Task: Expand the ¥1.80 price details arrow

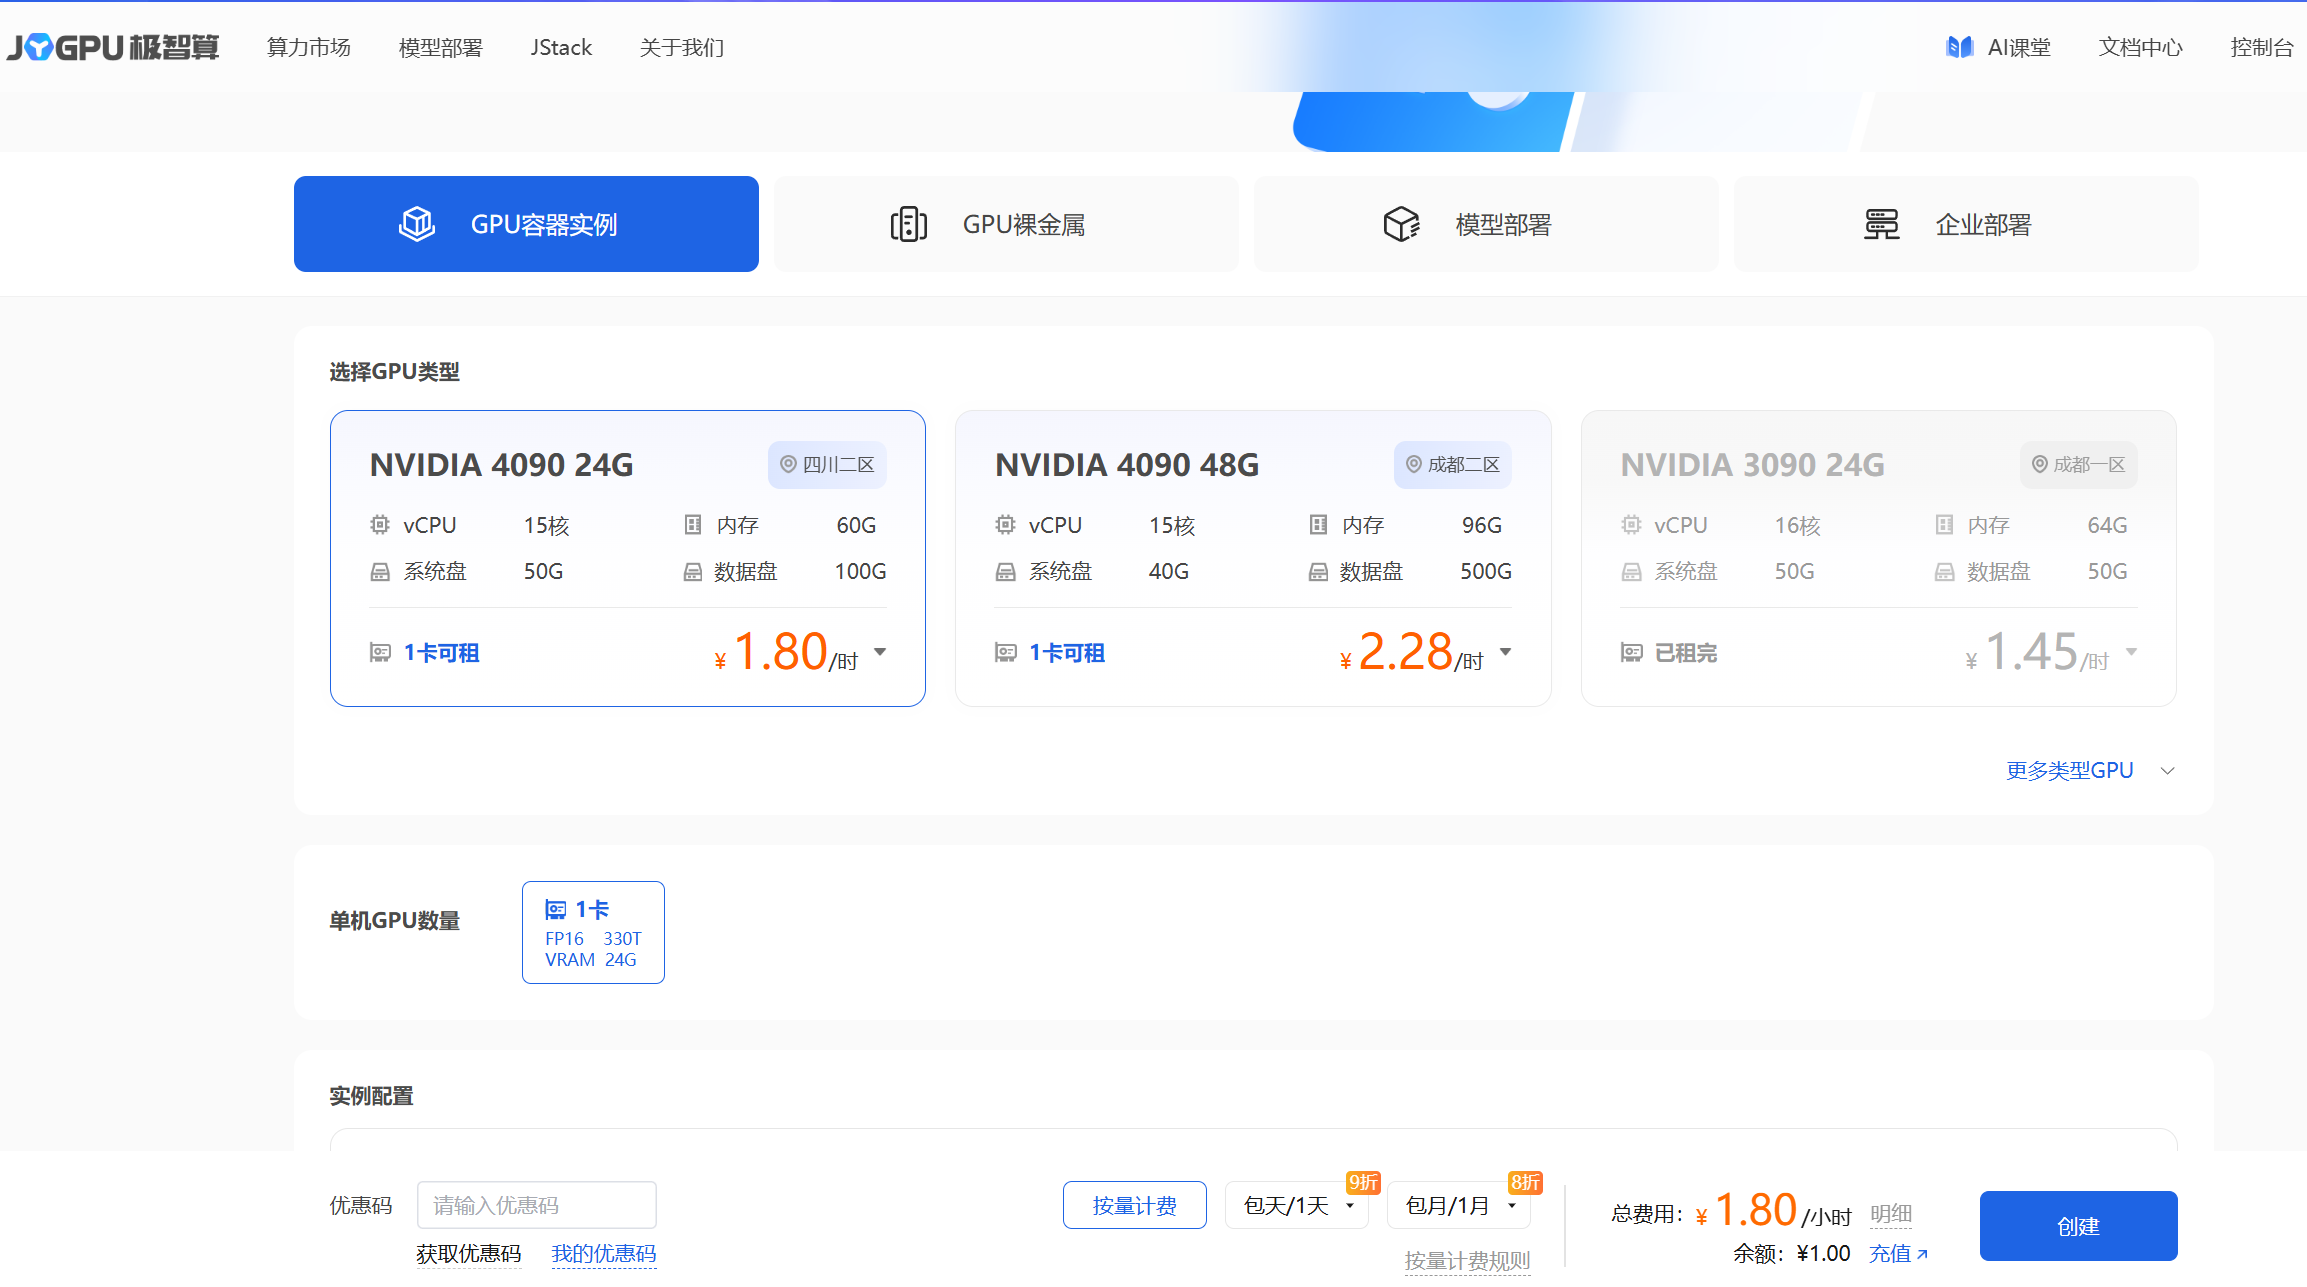Action: point(881,651)
